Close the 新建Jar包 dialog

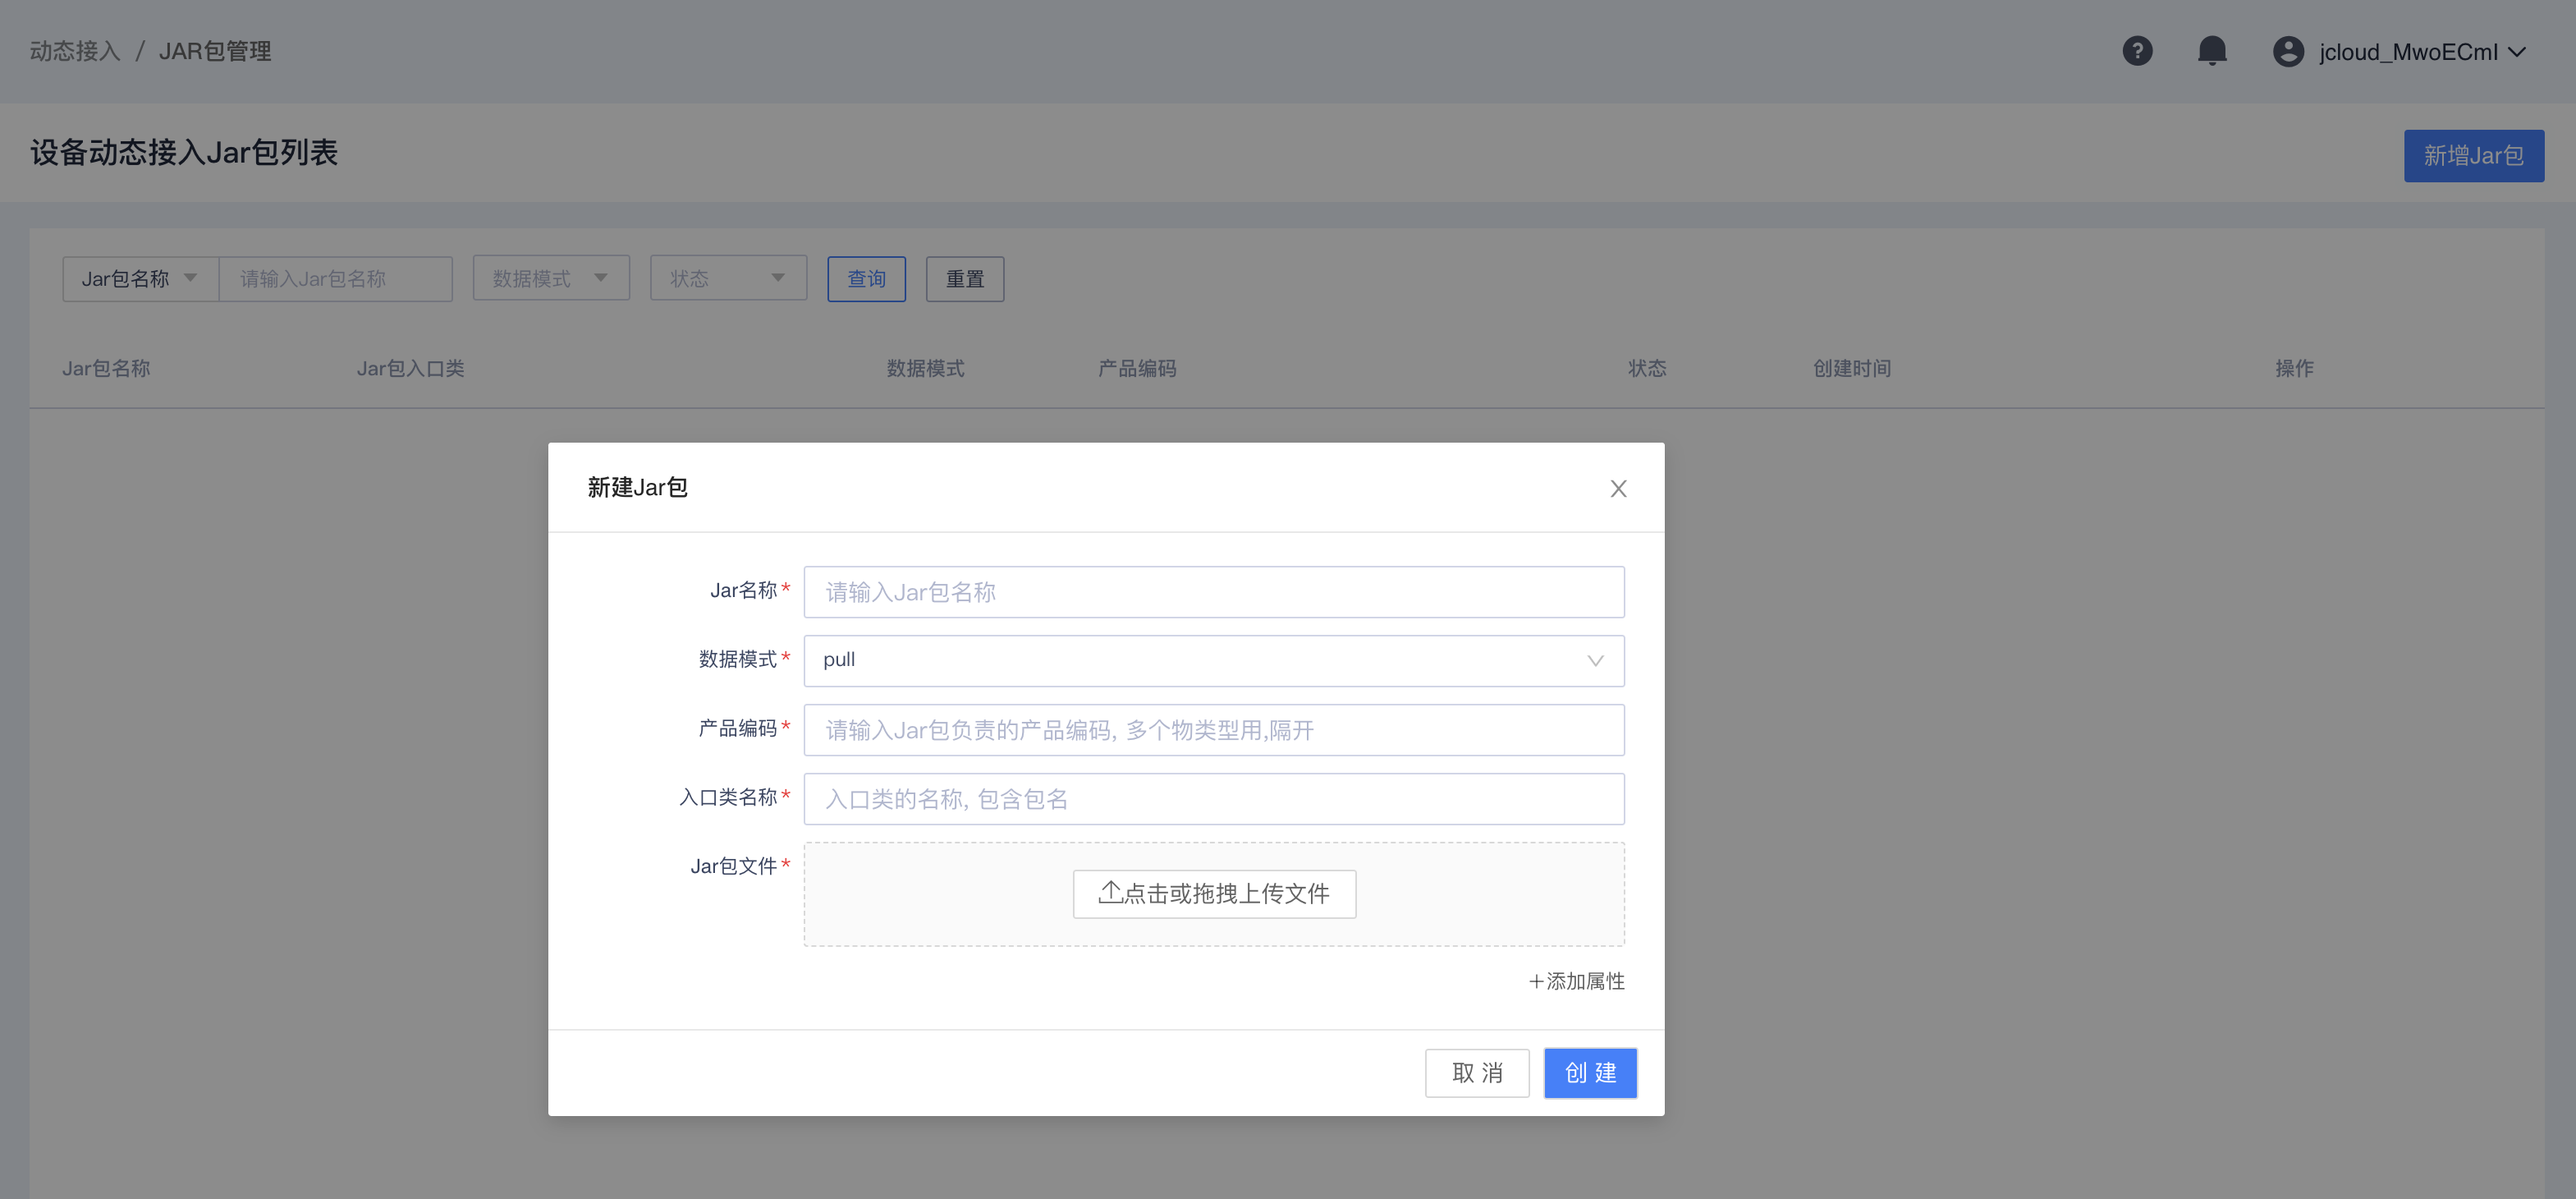click(x=1618, y=488)
